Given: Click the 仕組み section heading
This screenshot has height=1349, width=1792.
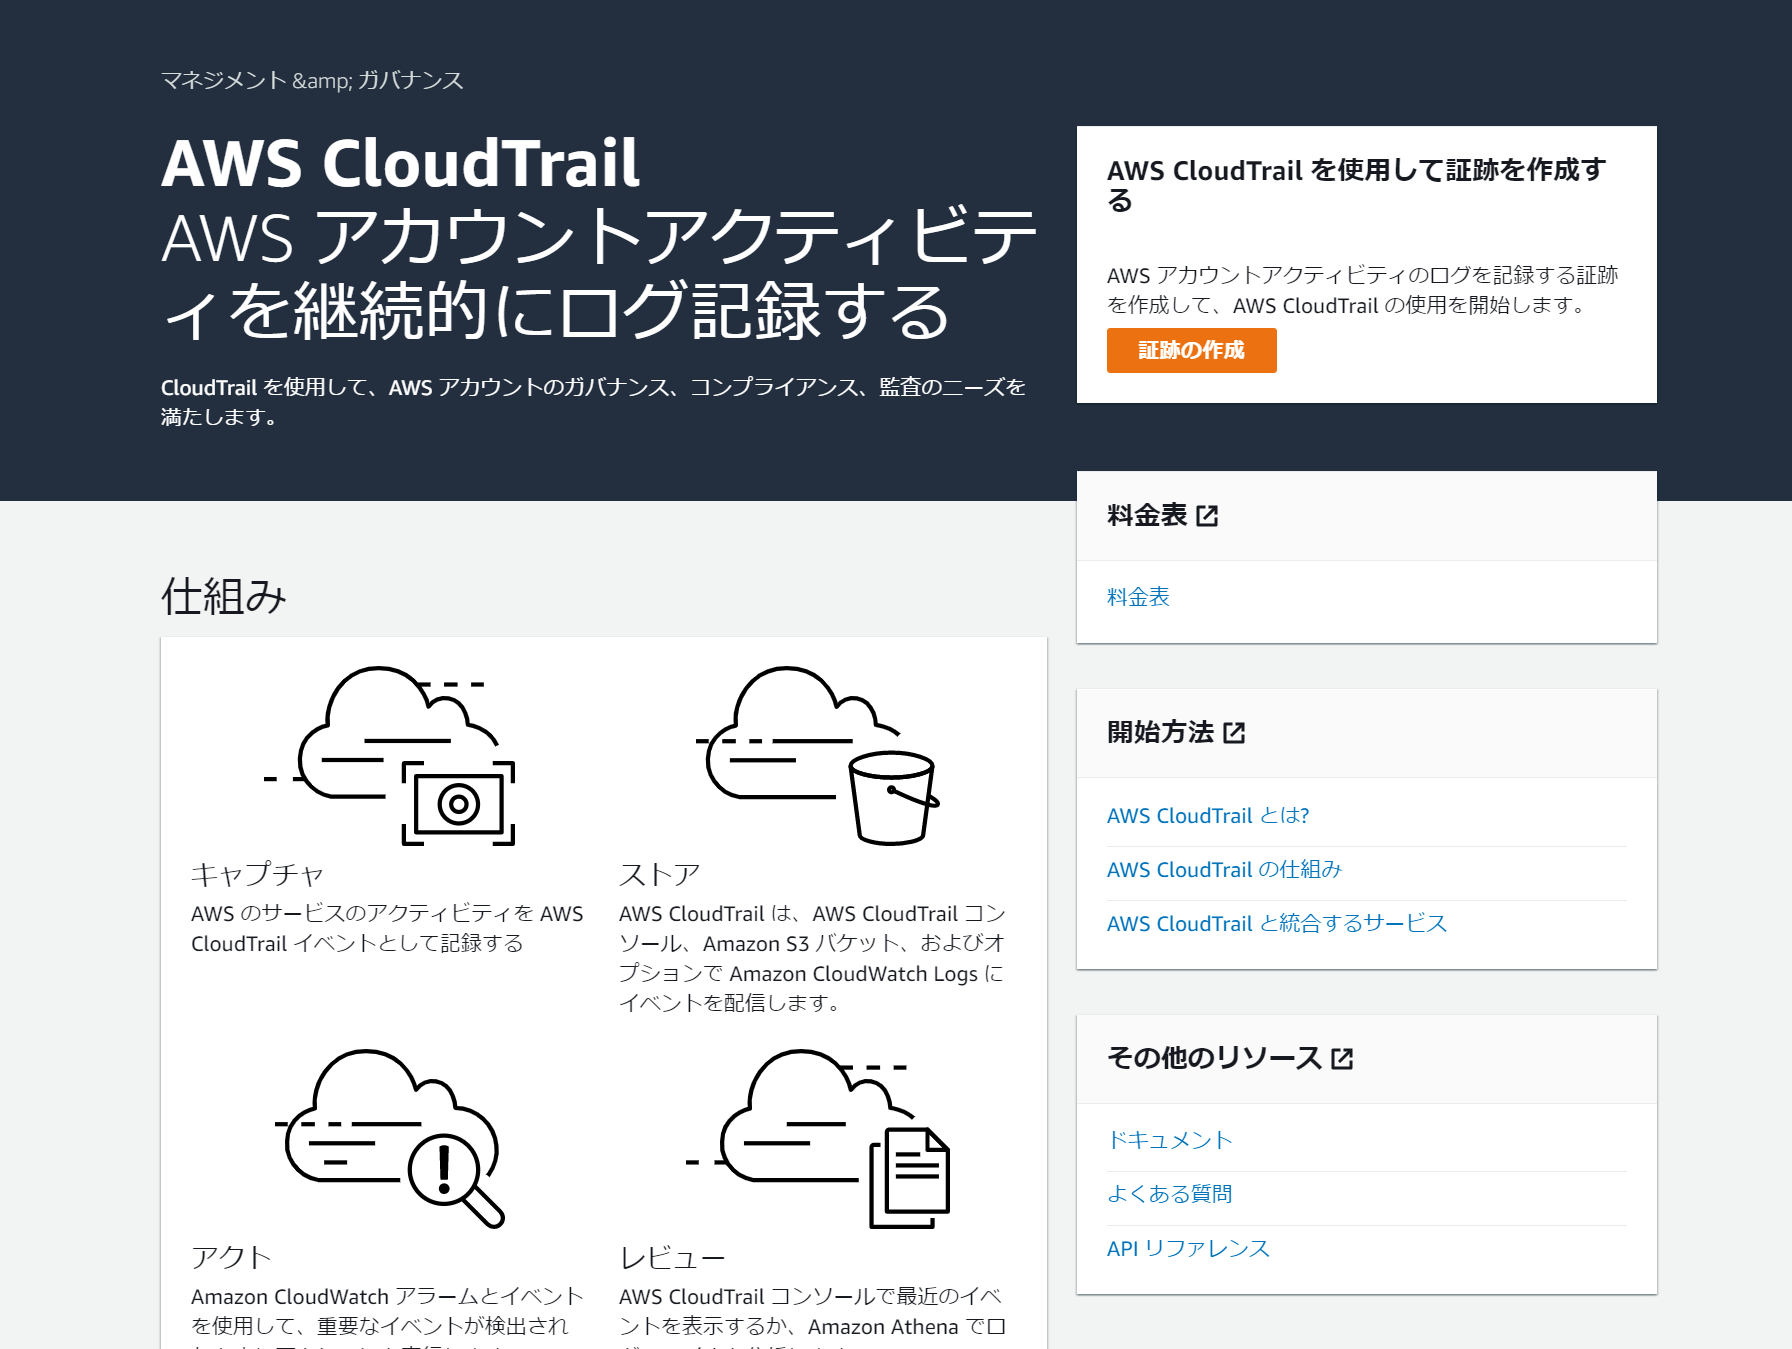Looking at the screenshot, I should click(x=224, y=597).
